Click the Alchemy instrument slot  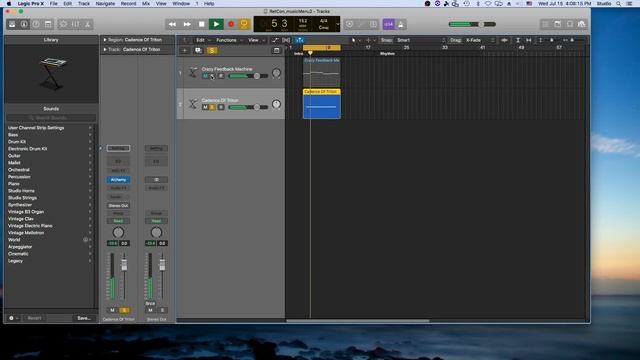tap(118, 180)
